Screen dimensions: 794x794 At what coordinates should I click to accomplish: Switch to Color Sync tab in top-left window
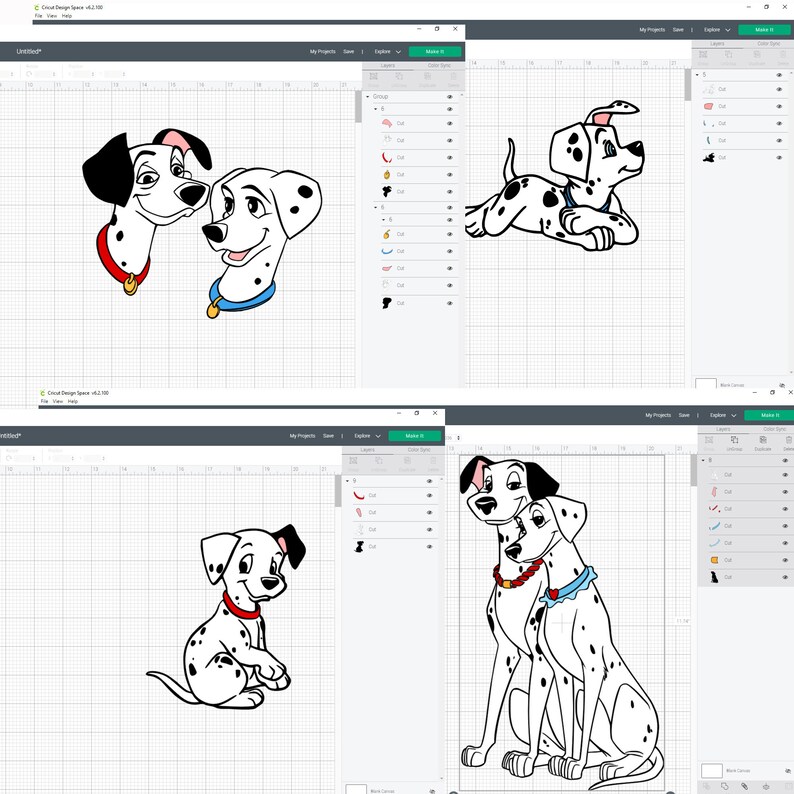(x=439, y=66)
